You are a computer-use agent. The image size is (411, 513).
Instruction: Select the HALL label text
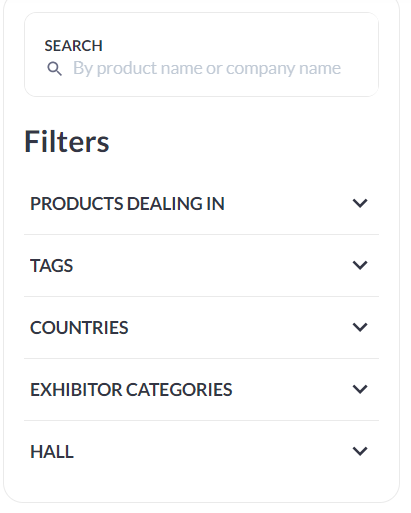52,452
